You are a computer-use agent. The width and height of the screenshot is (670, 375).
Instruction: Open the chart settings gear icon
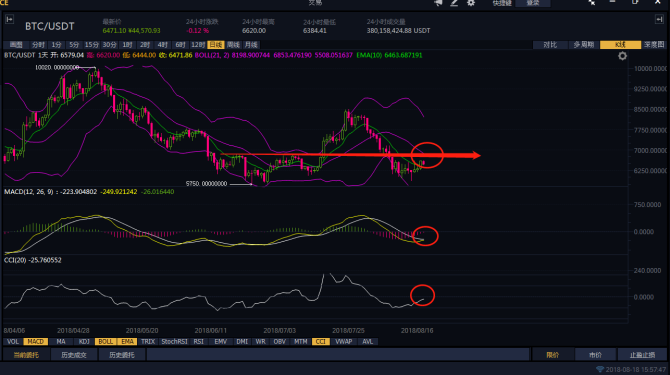click(x=622, y=56)
